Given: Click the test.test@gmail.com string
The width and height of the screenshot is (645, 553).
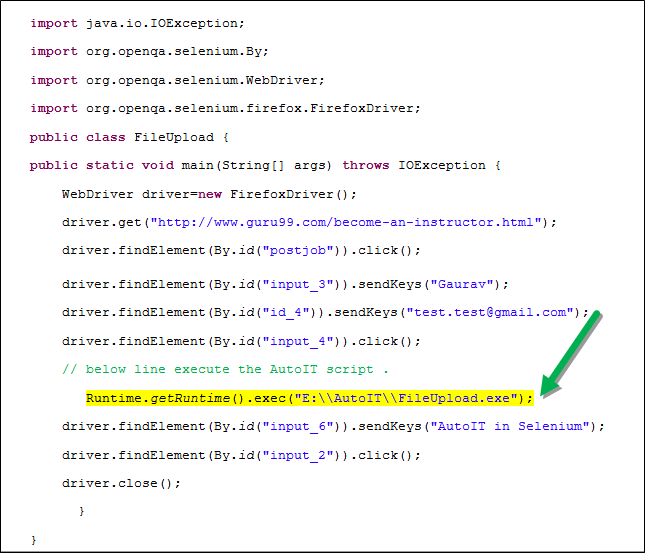Looking at the screenshot, I should click(x=491, y=312).
